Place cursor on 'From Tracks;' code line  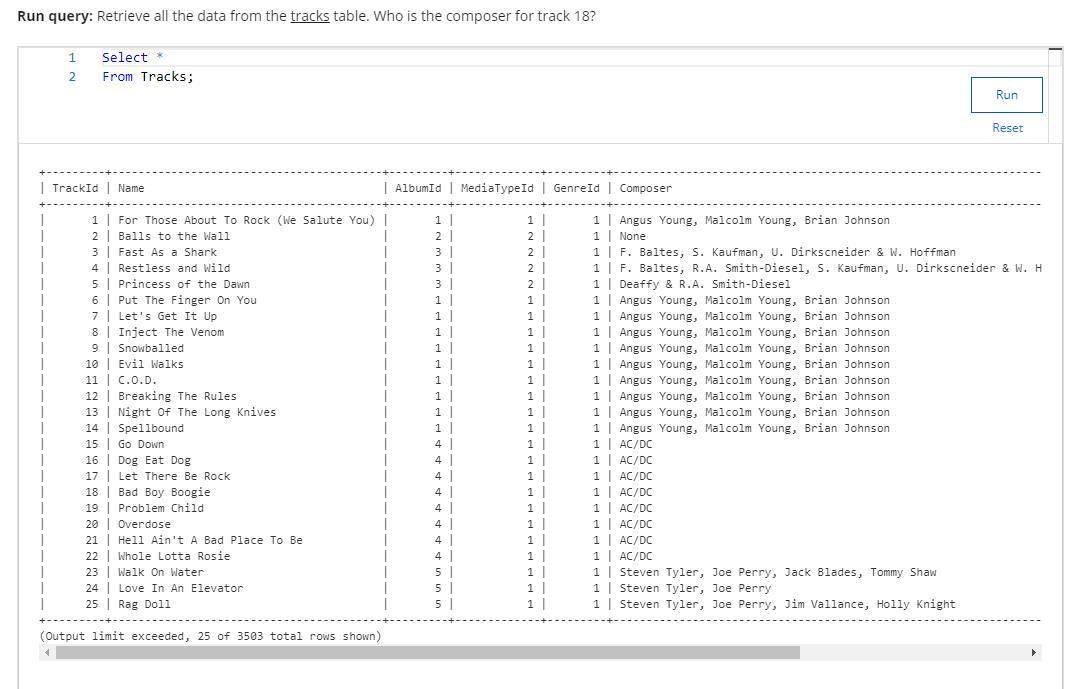(x=148, y=77)
